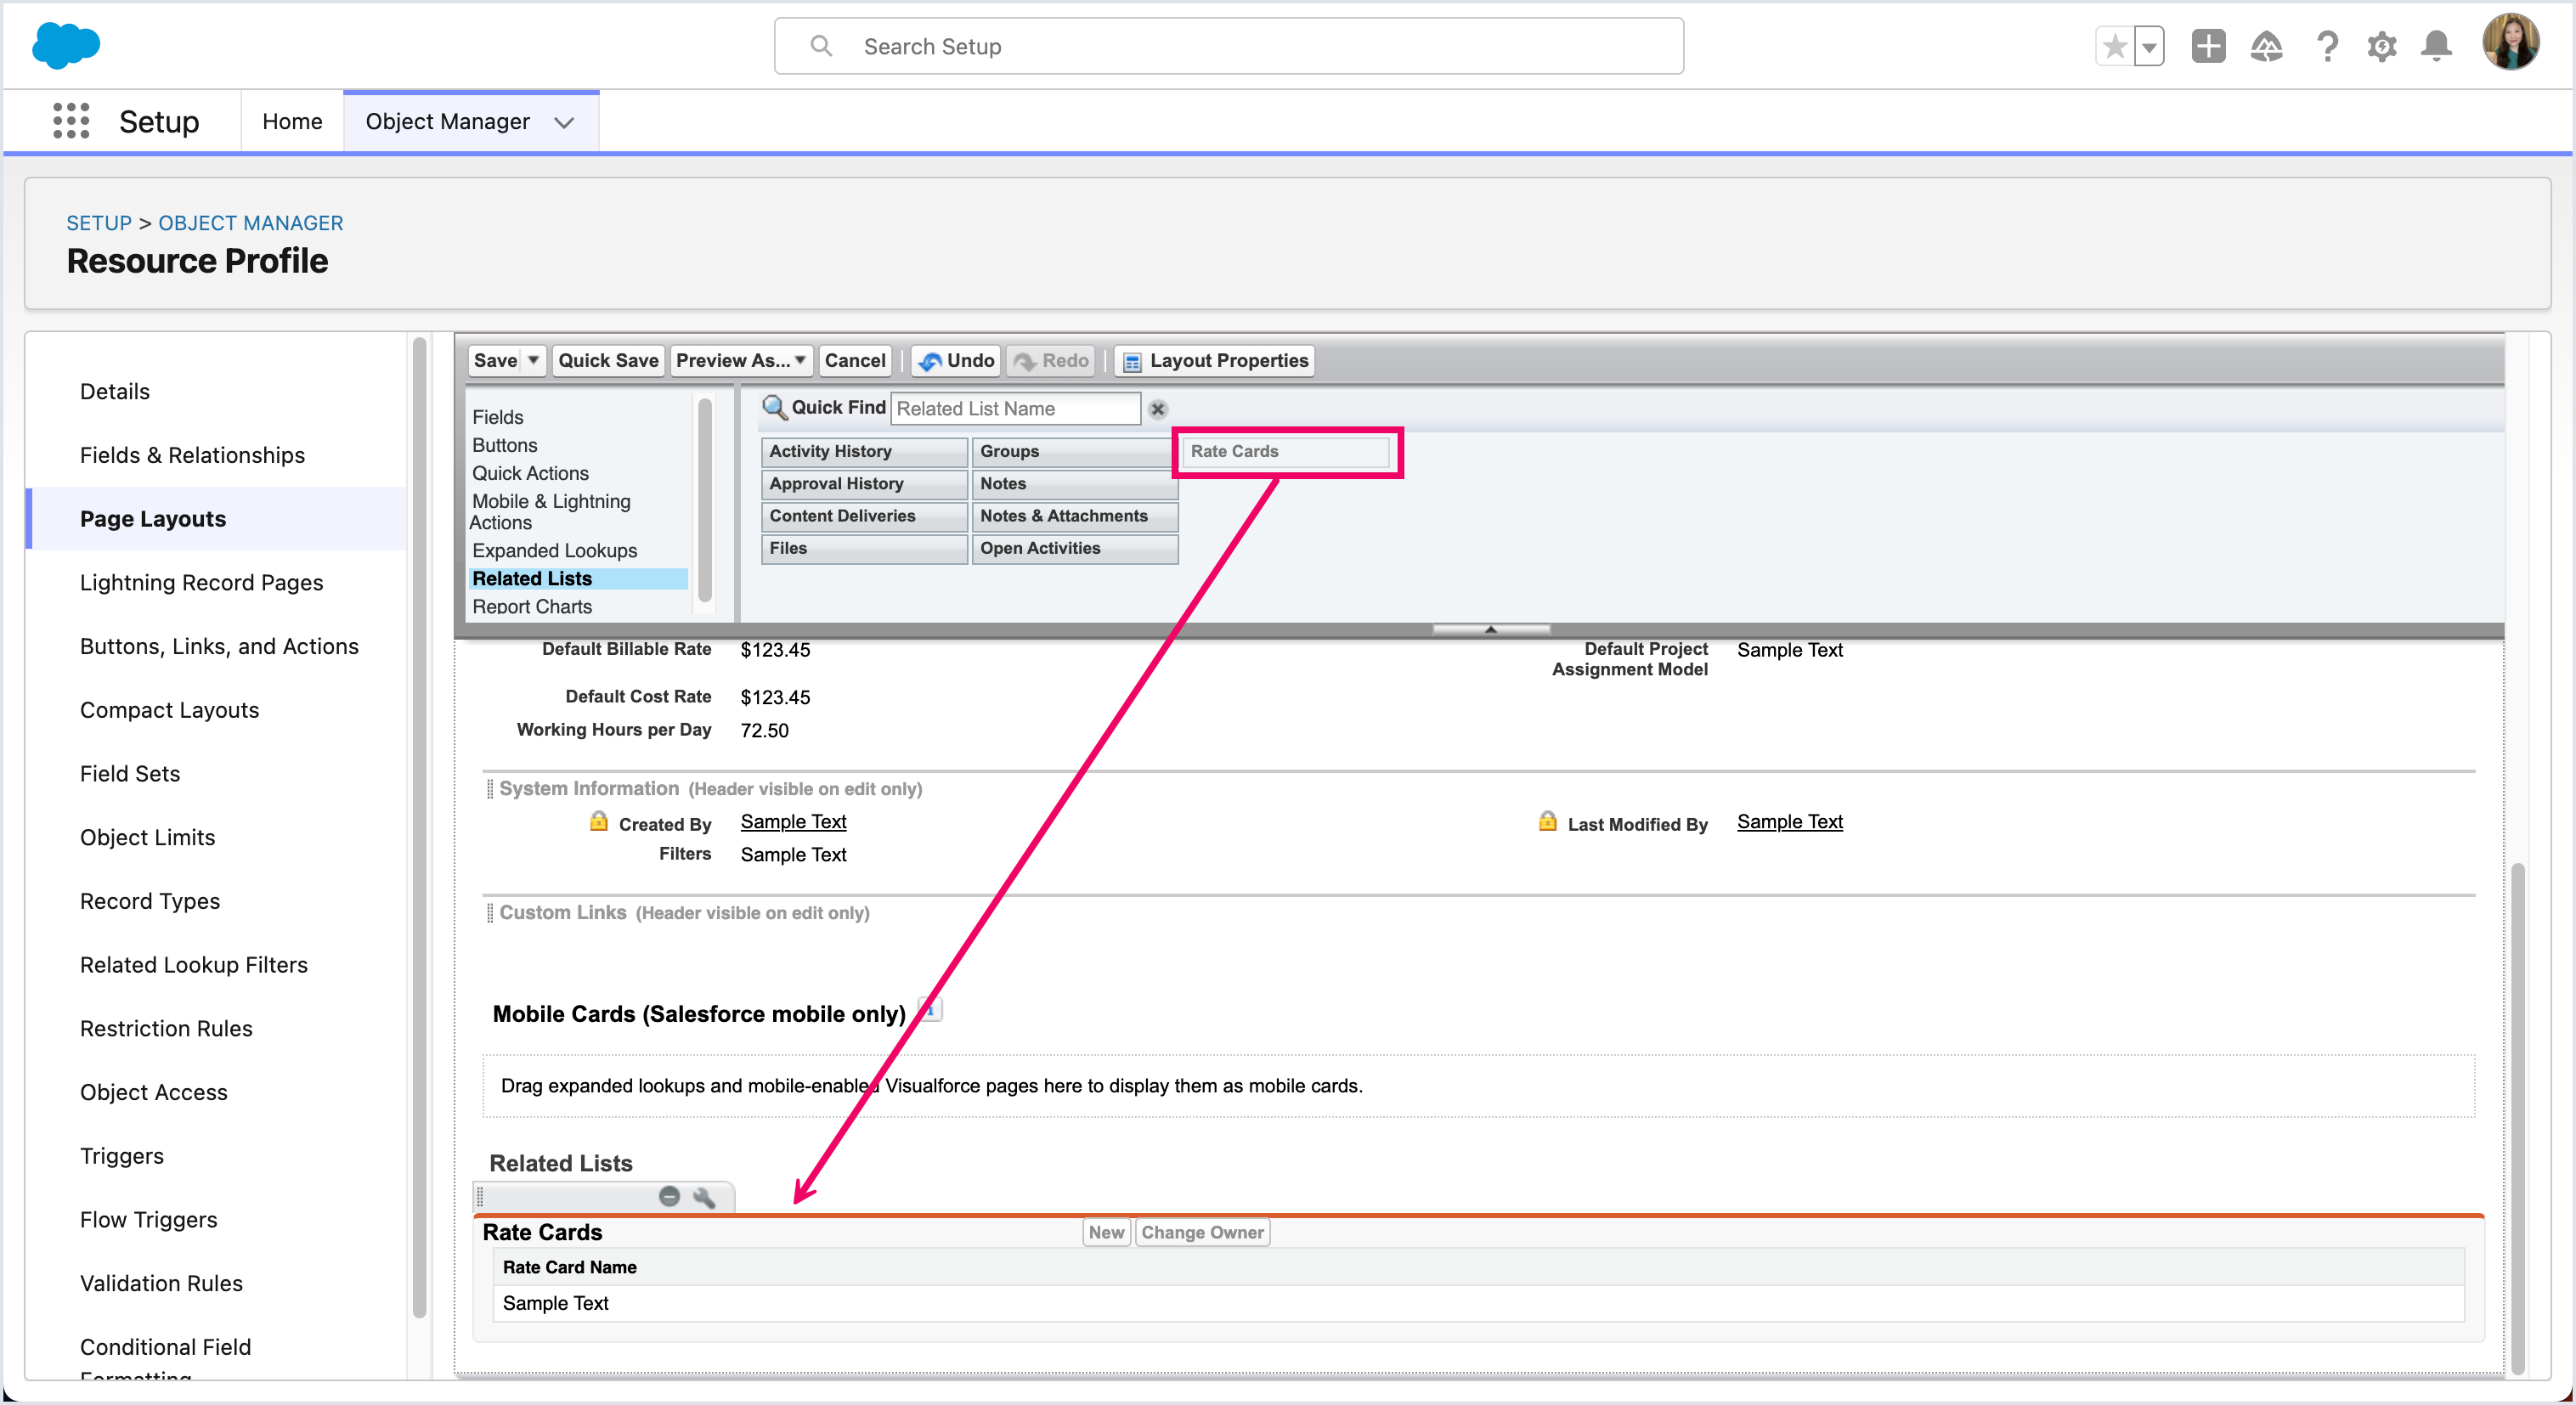Screen dimensions: 2576x1405
Task: Click New button in Rate Cards list
Action: click(1106, 1232)
